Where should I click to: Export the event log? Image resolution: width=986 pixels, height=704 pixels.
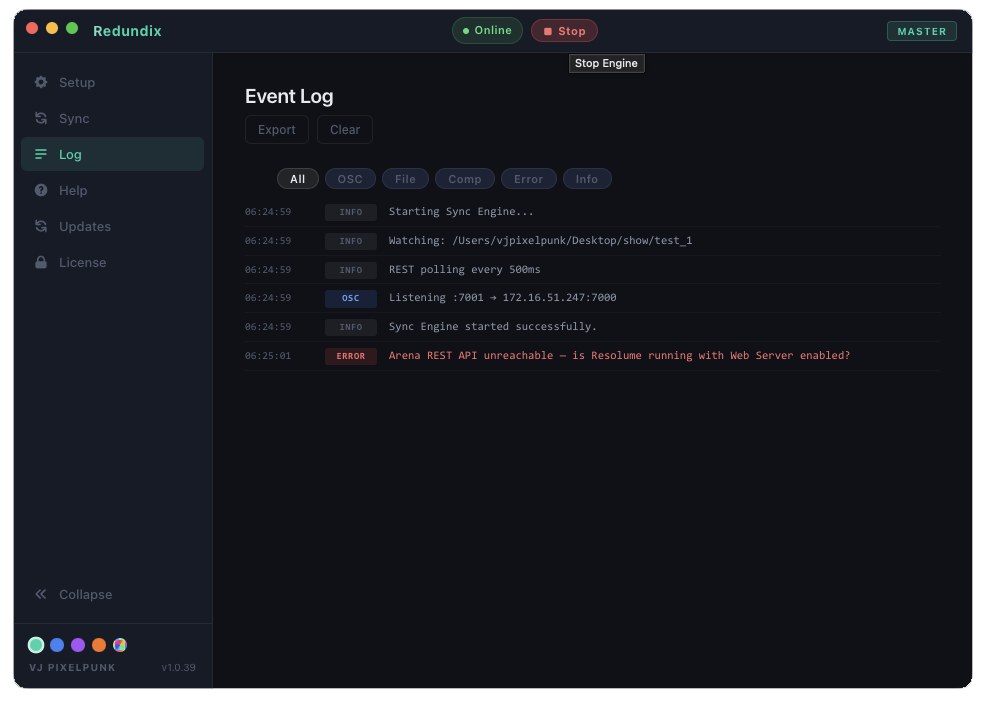[x=277, y=129]
